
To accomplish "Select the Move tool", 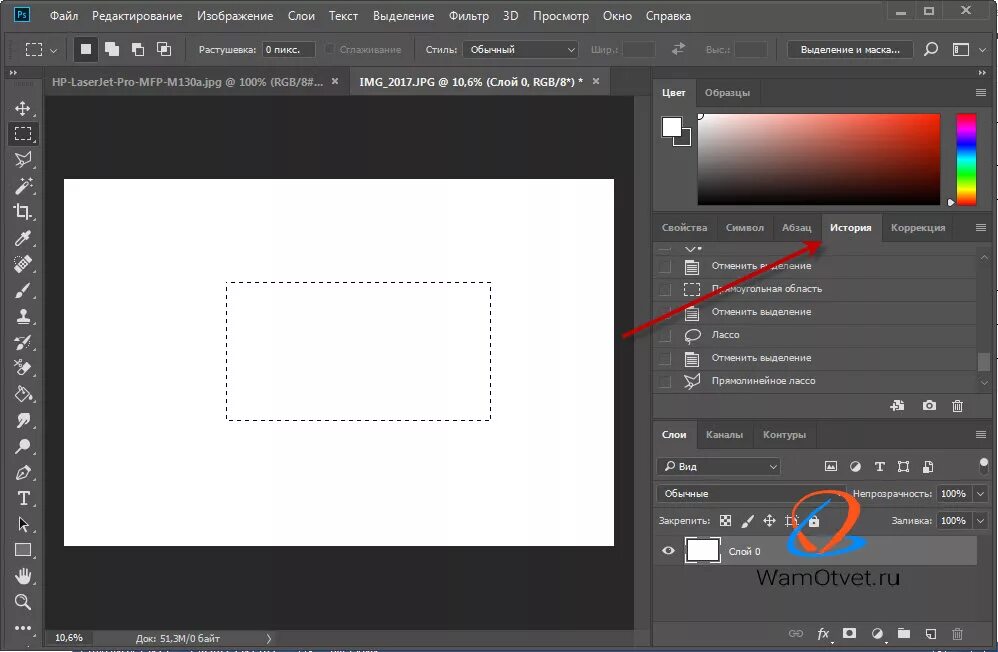I will [23, 108].
